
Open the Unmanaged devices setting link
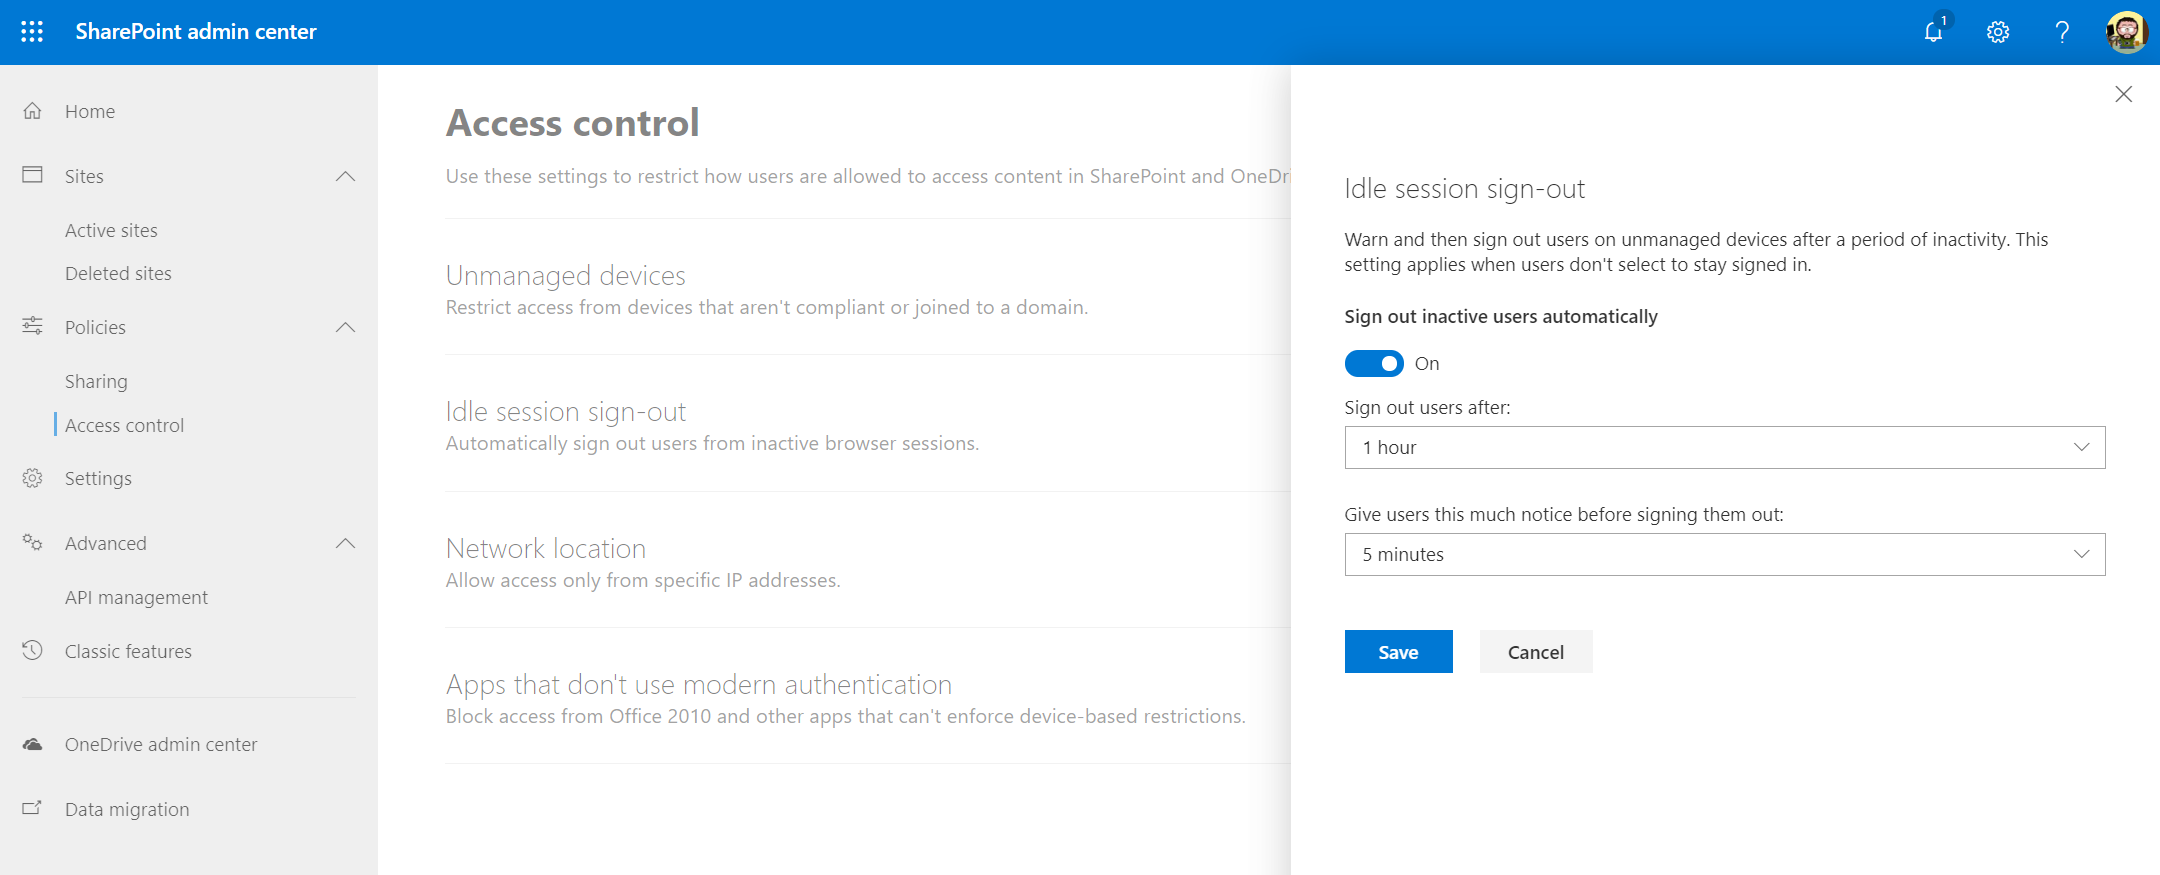565,276
